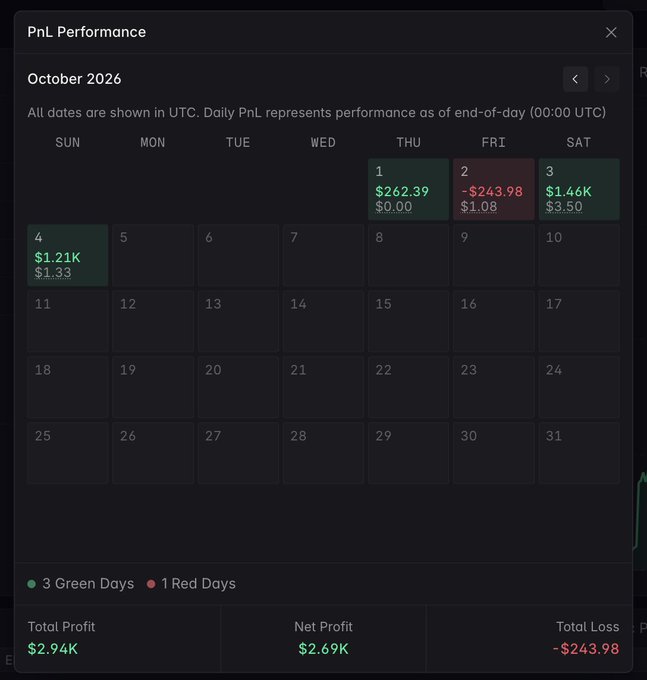647x680 pixels.
Task: Click the $0.00 value on October 1
Action: click(394, 206)
